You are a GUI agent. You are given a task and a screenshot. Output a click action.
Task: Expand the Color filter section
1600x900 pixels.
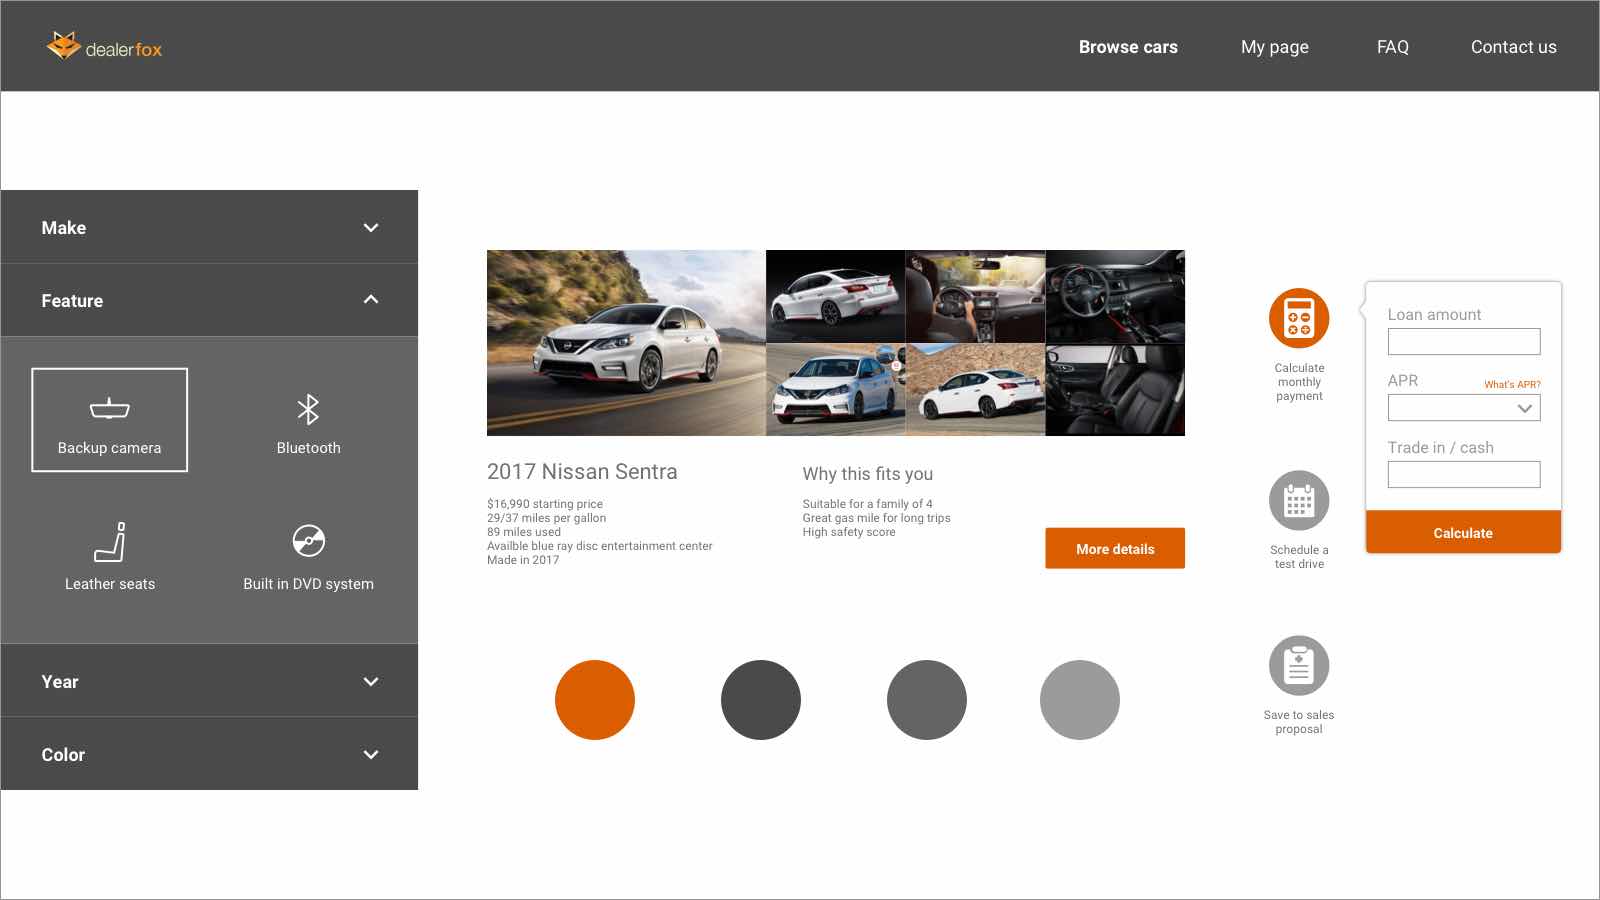coord(209,754)
